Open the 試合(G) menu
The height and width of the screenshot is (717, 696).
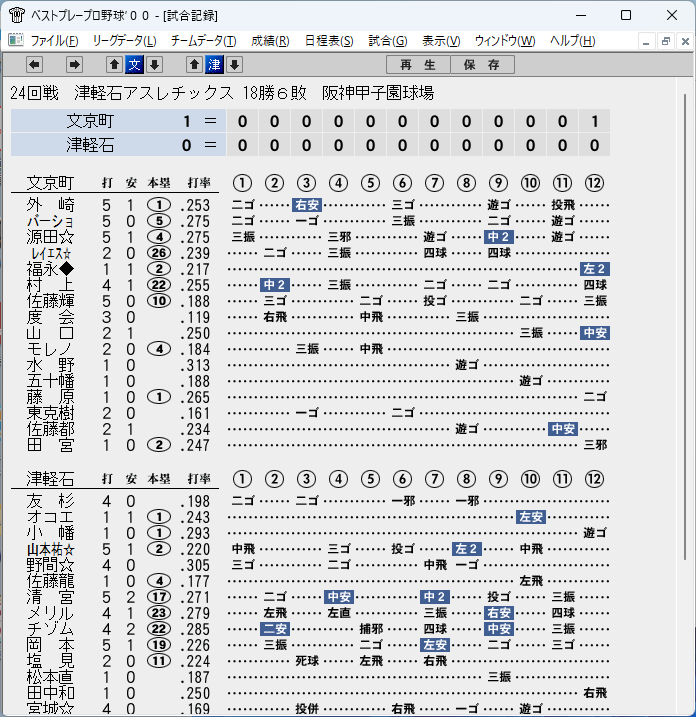click(x=388, y=41)
